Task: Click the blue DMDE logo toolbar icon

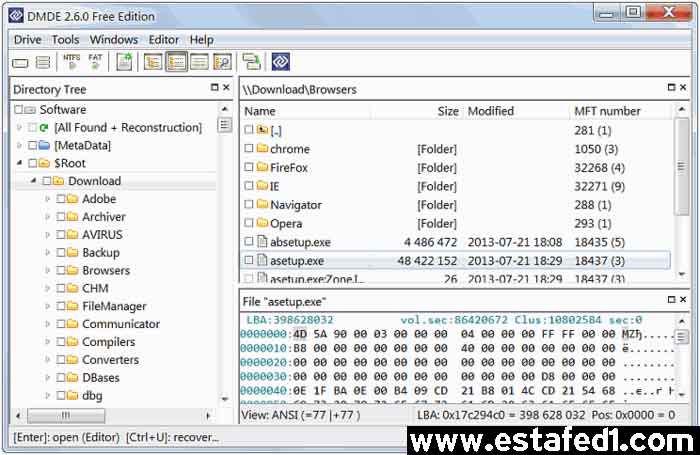Action: coord(280,62)
